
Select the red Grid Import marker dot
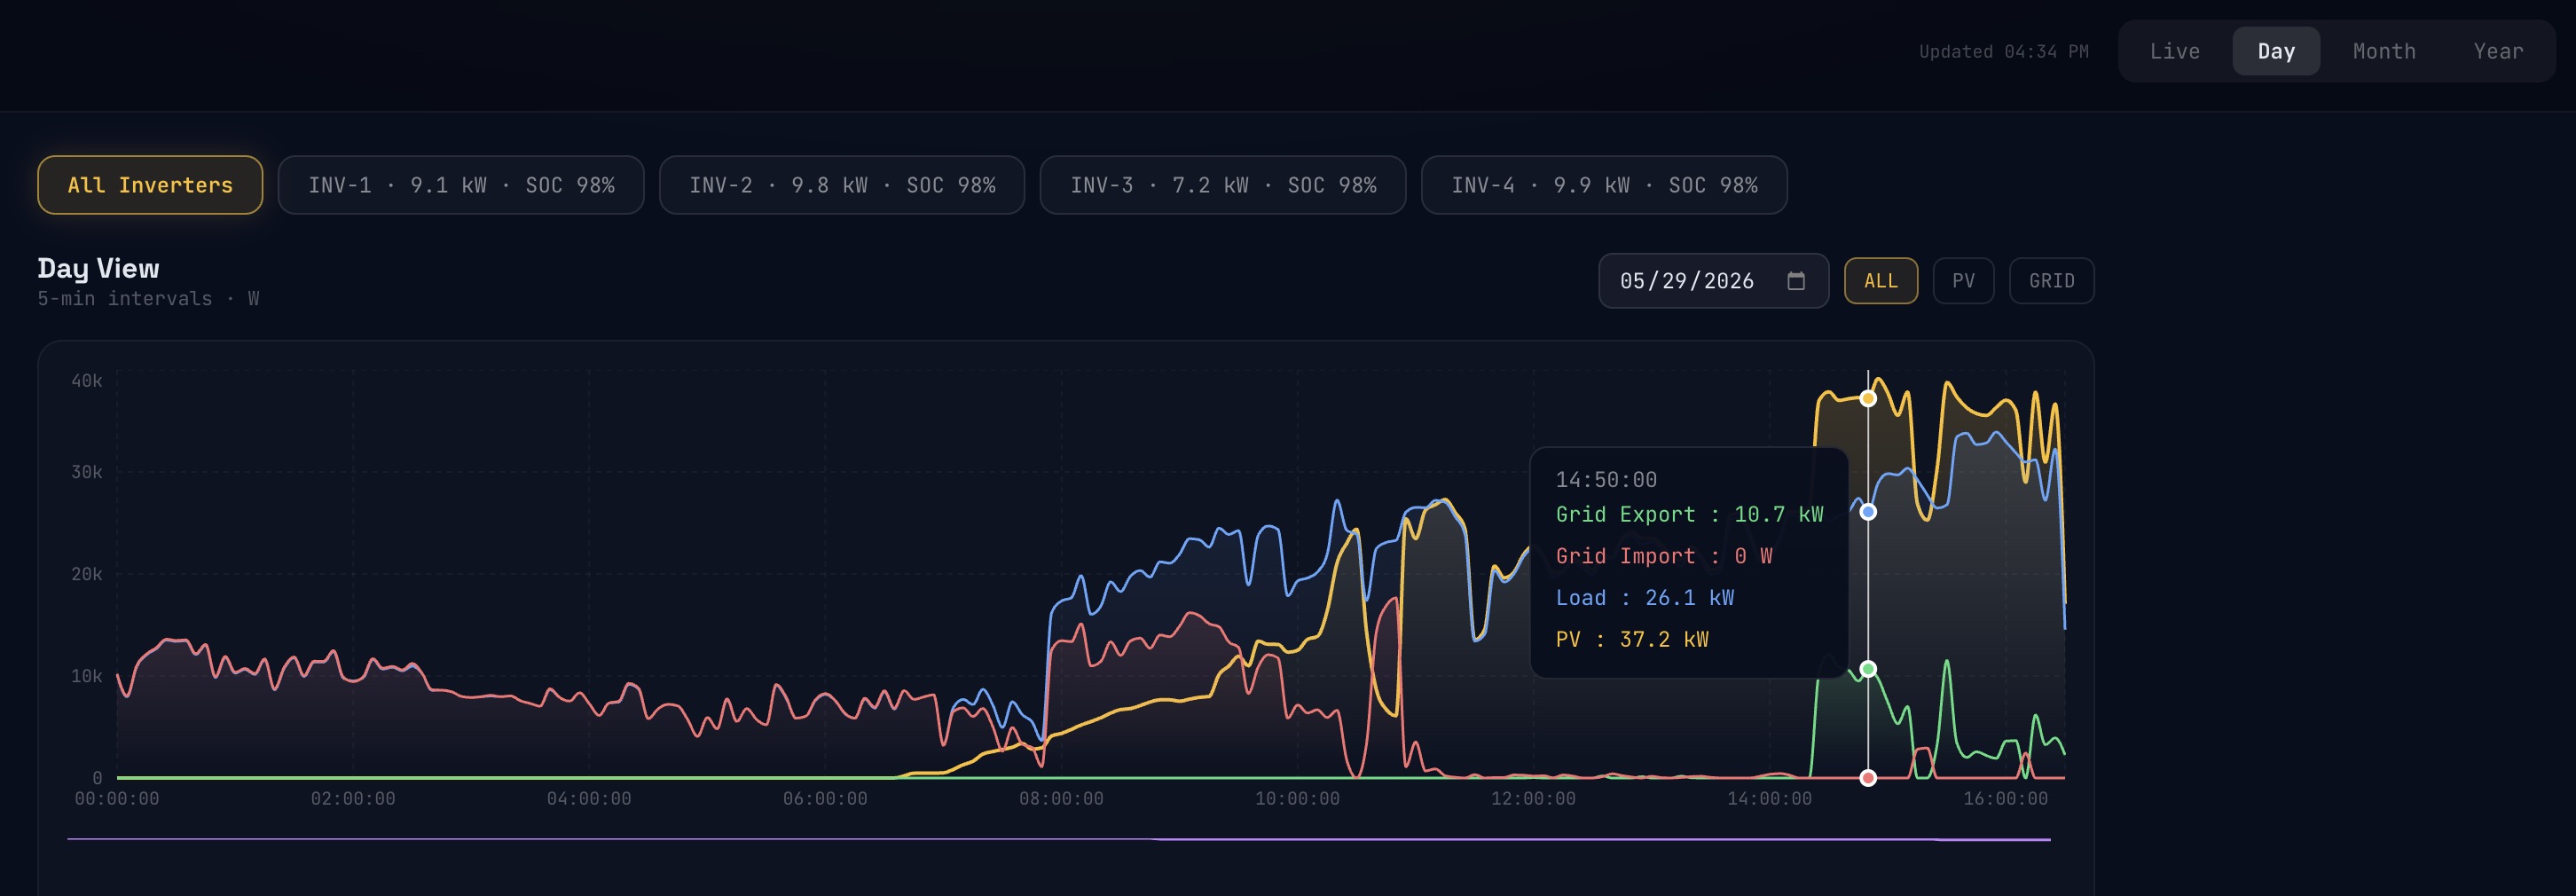tap(1868, 778)
